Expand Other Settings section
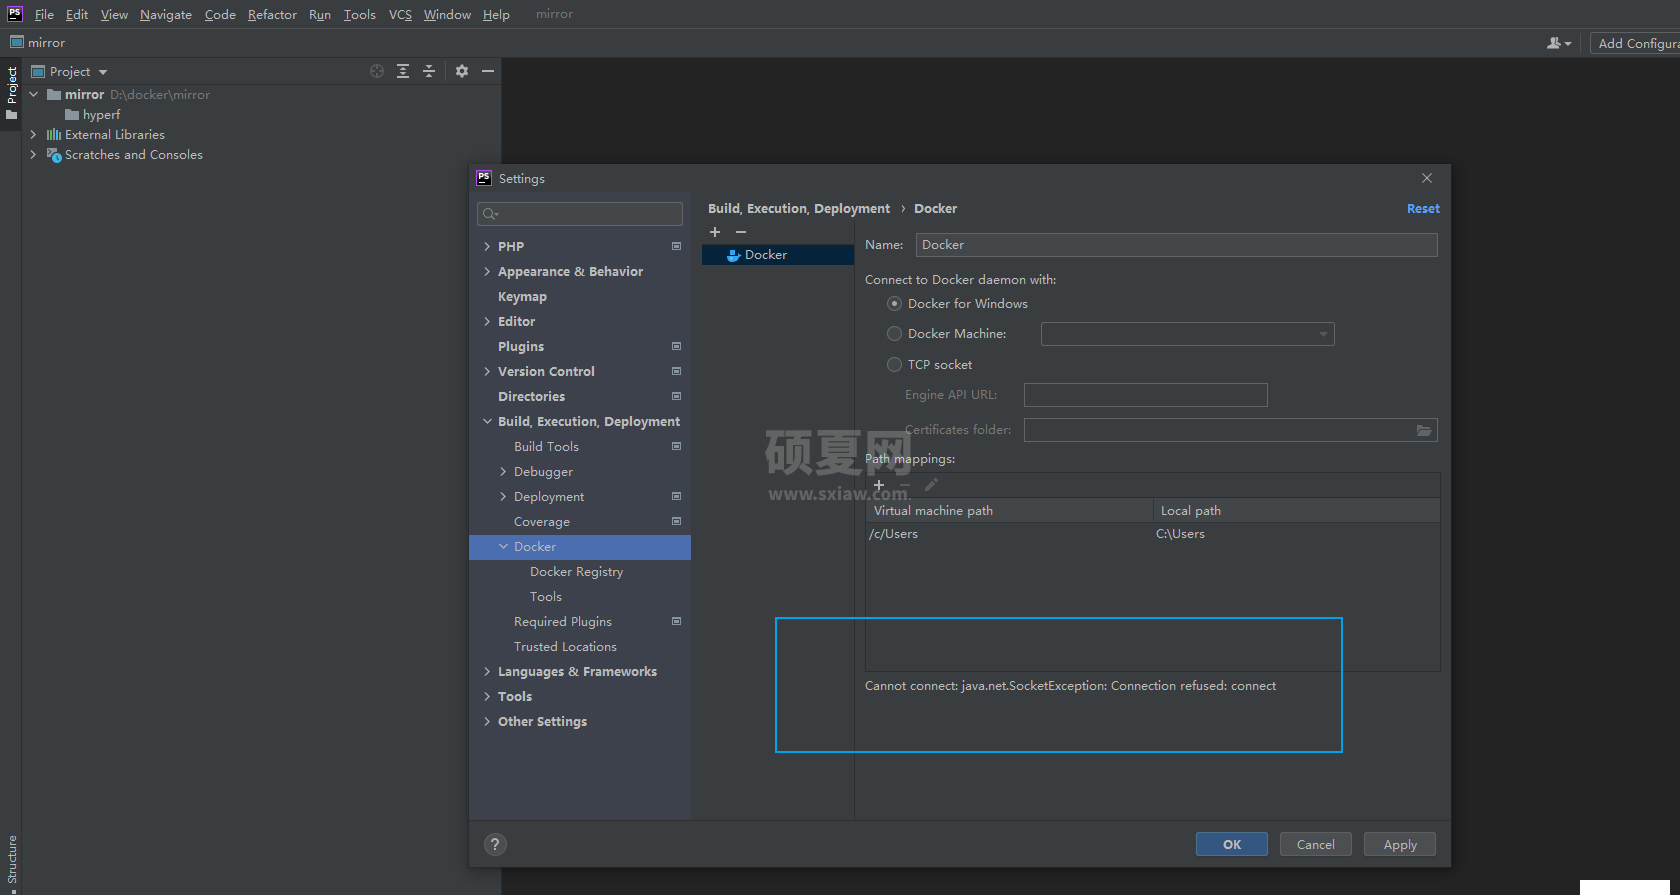The height and width of the screenshot is (895, 1680). 487,721
